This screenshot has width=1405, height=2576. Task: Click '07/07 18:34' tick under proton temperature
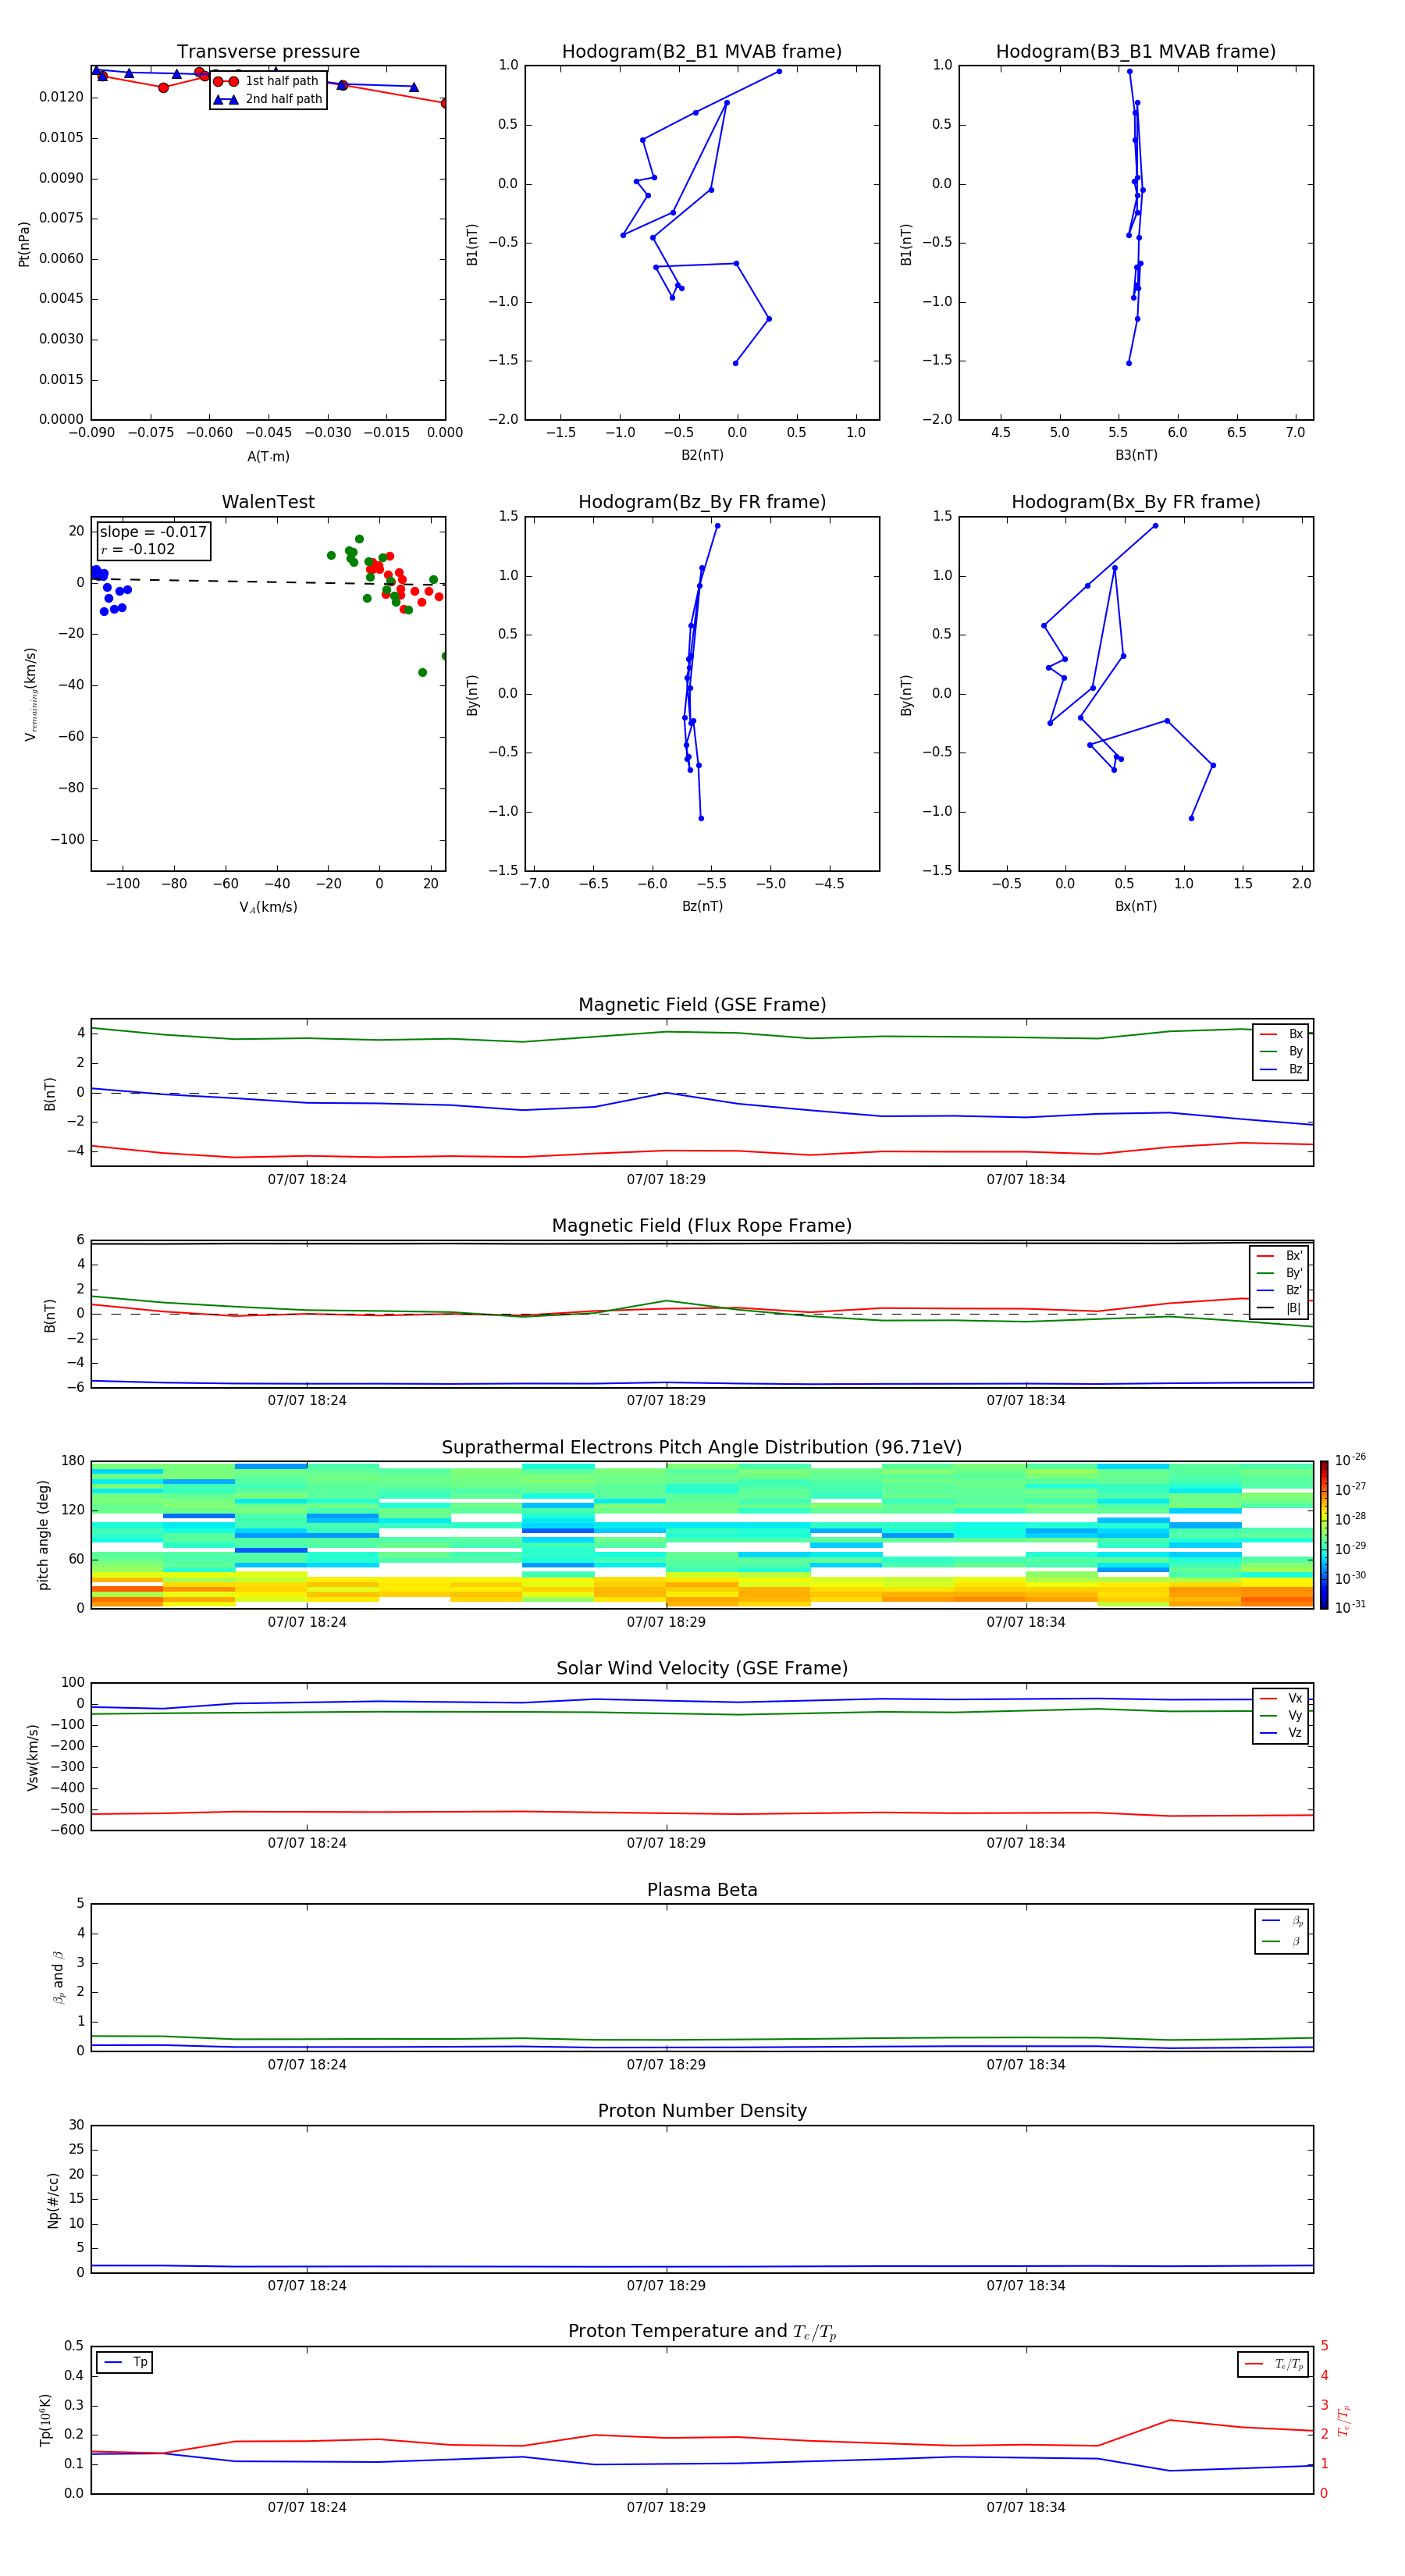coord(1026,2508)
